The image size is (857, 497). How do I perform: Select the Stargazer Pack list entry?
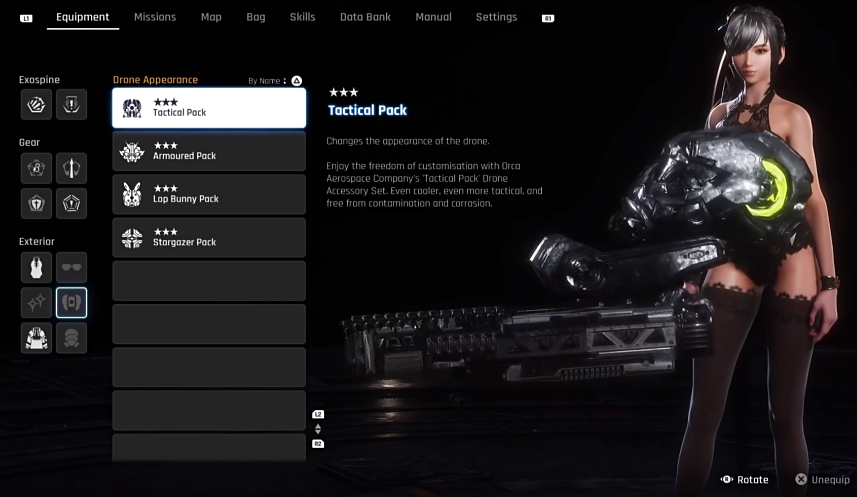[x=209, y=238]
